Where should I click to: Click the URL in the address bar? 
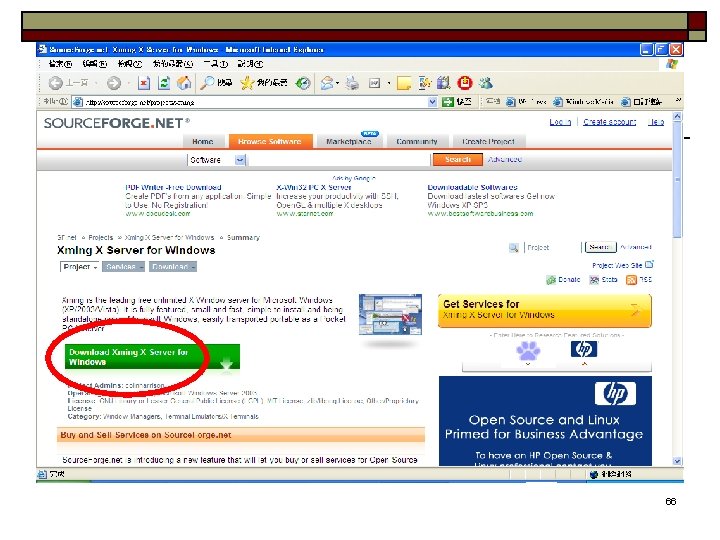pos(140,102)
